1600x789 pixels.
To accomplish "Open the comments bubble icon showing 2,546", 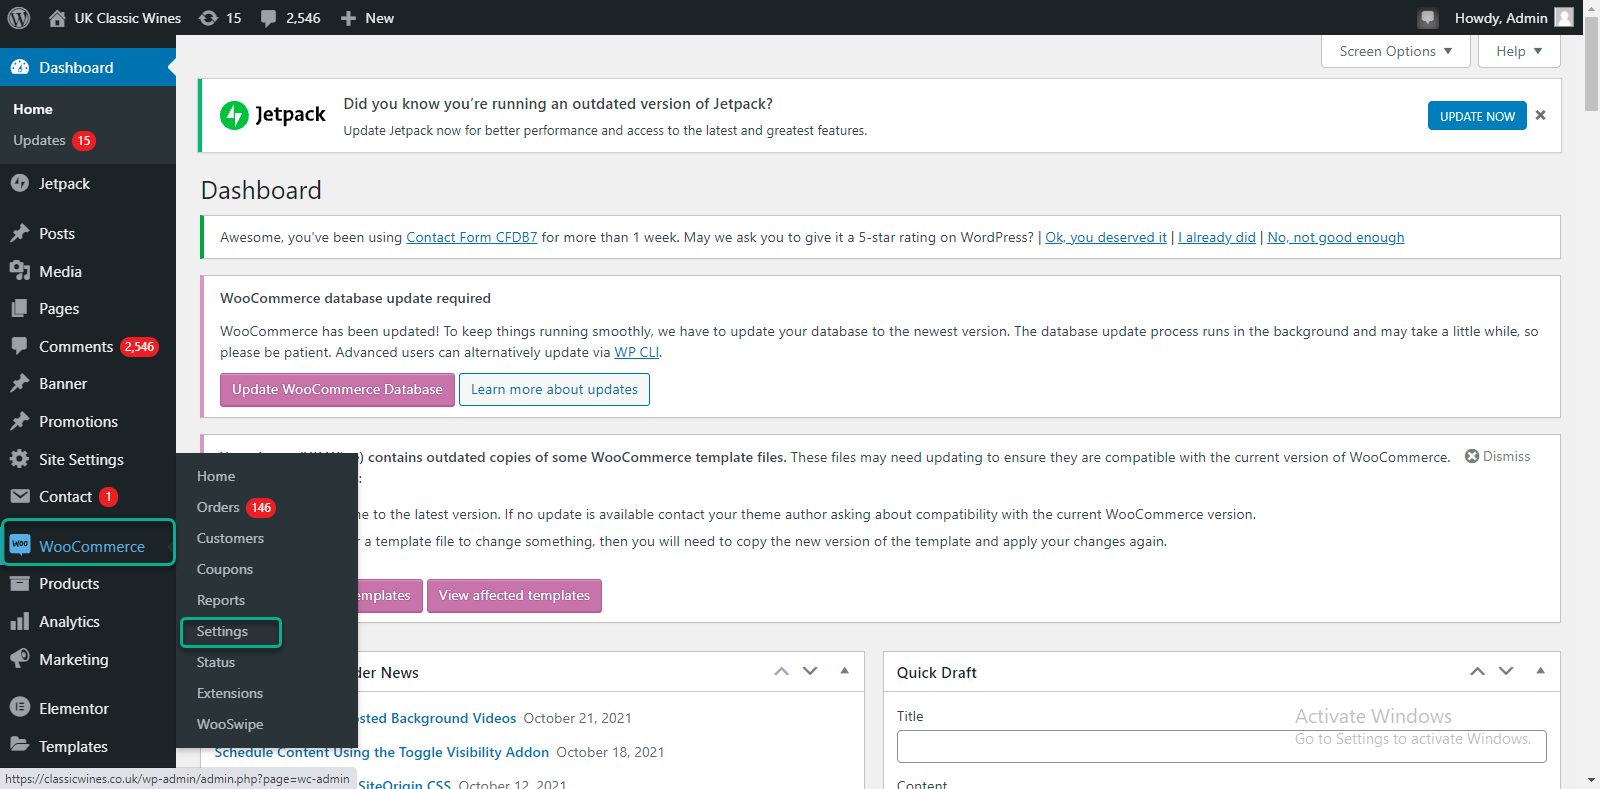I will pos(268,18).
